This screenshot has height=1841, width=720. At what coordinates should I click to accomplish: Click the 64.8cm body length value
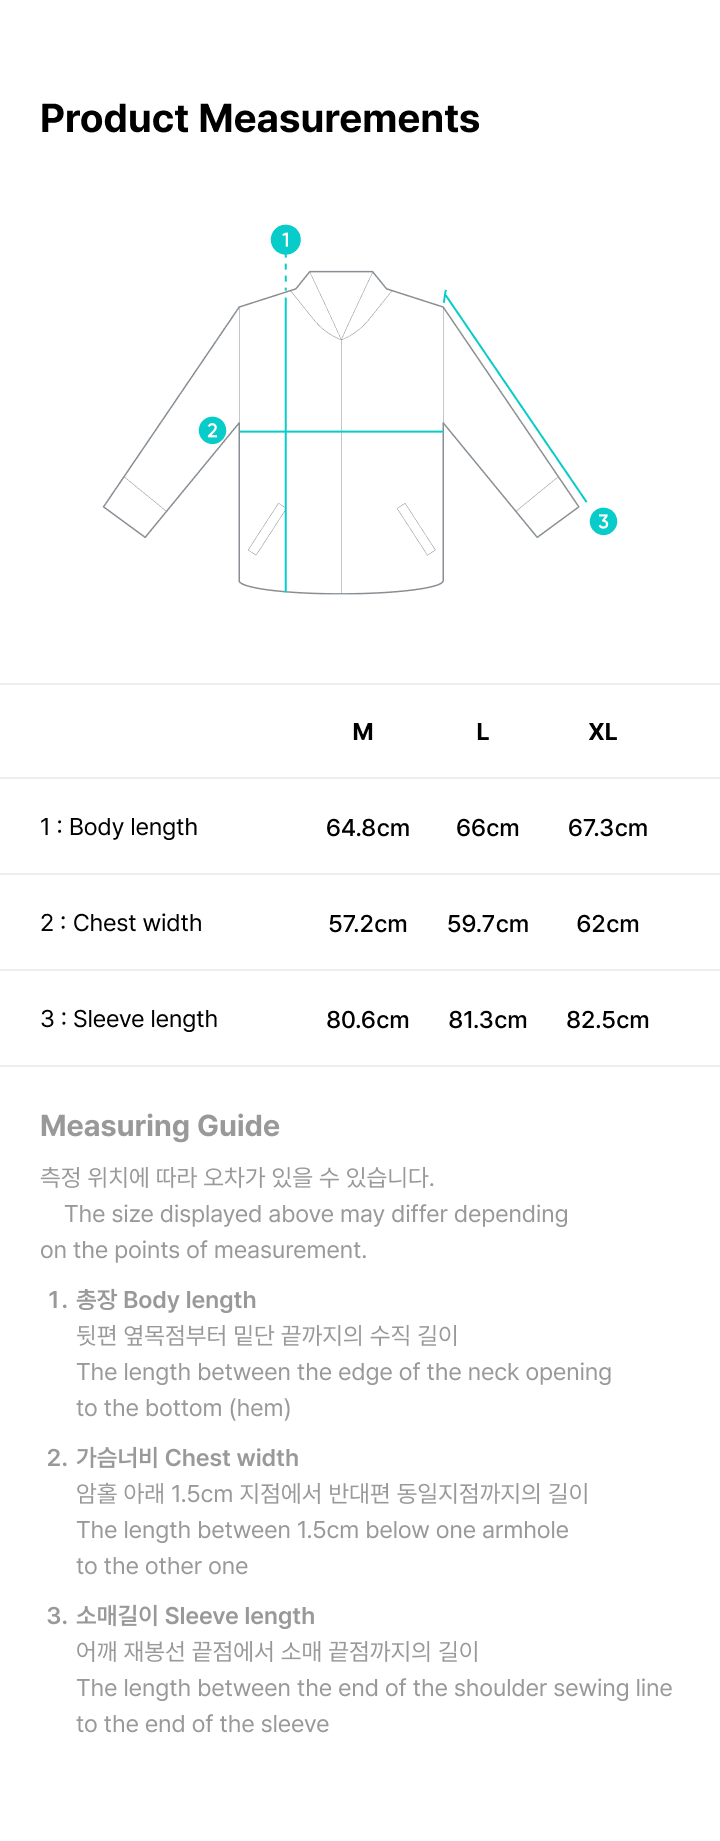pyautogui.click(x=368, y=828)
